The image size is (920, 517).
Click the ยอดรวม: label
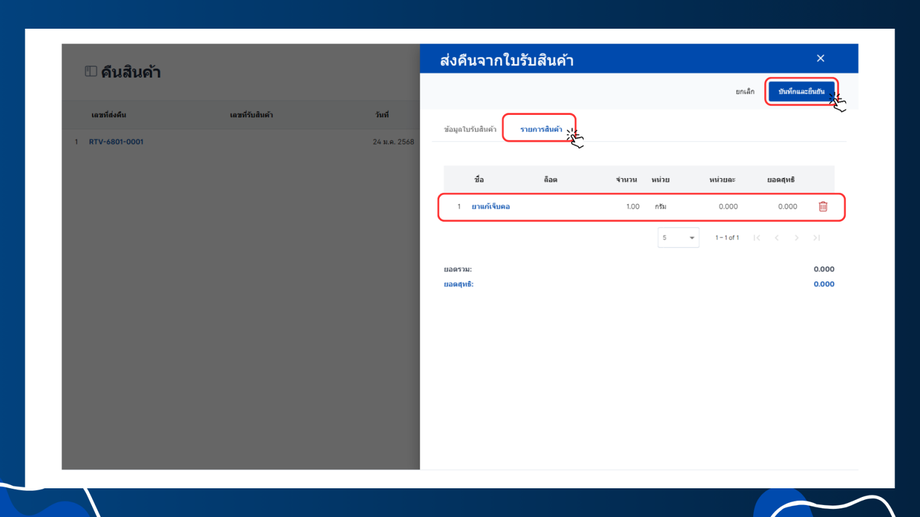[x=458, y=269]
